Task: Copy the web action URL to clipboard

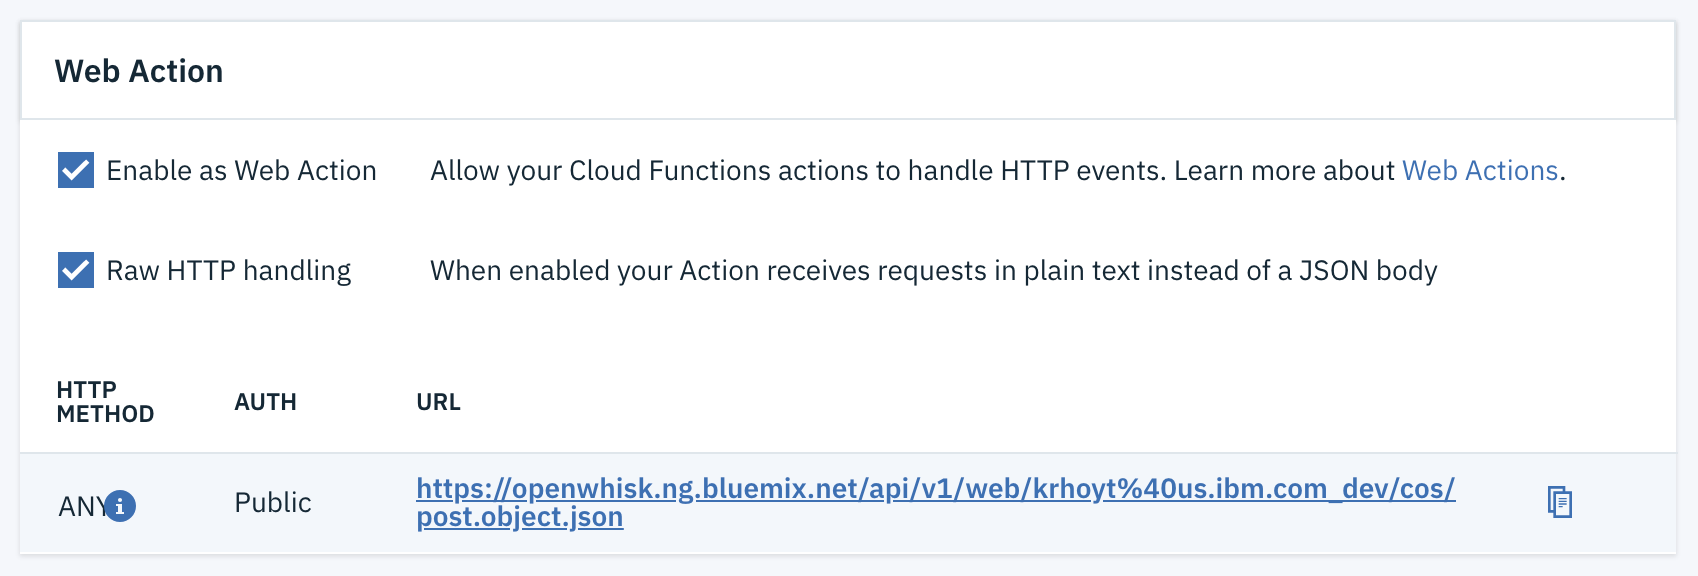Action: (1559, 501)
